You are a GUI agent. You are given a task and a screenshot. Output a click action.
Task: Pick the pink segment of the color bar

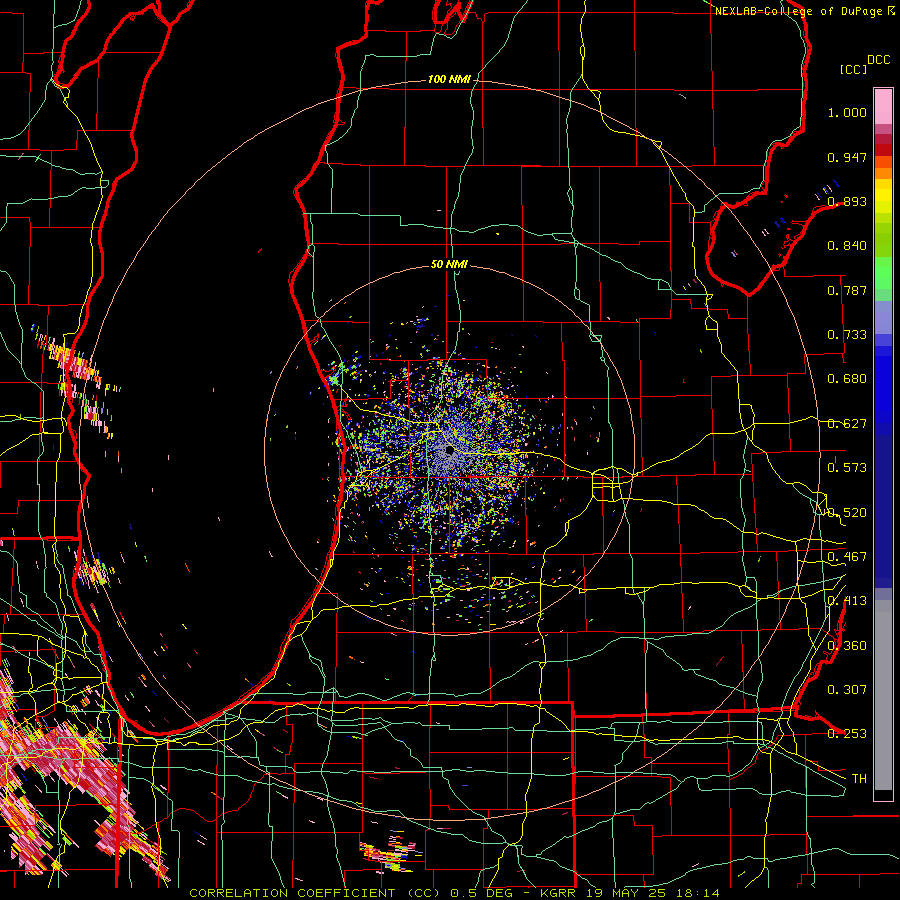point(883,107)
